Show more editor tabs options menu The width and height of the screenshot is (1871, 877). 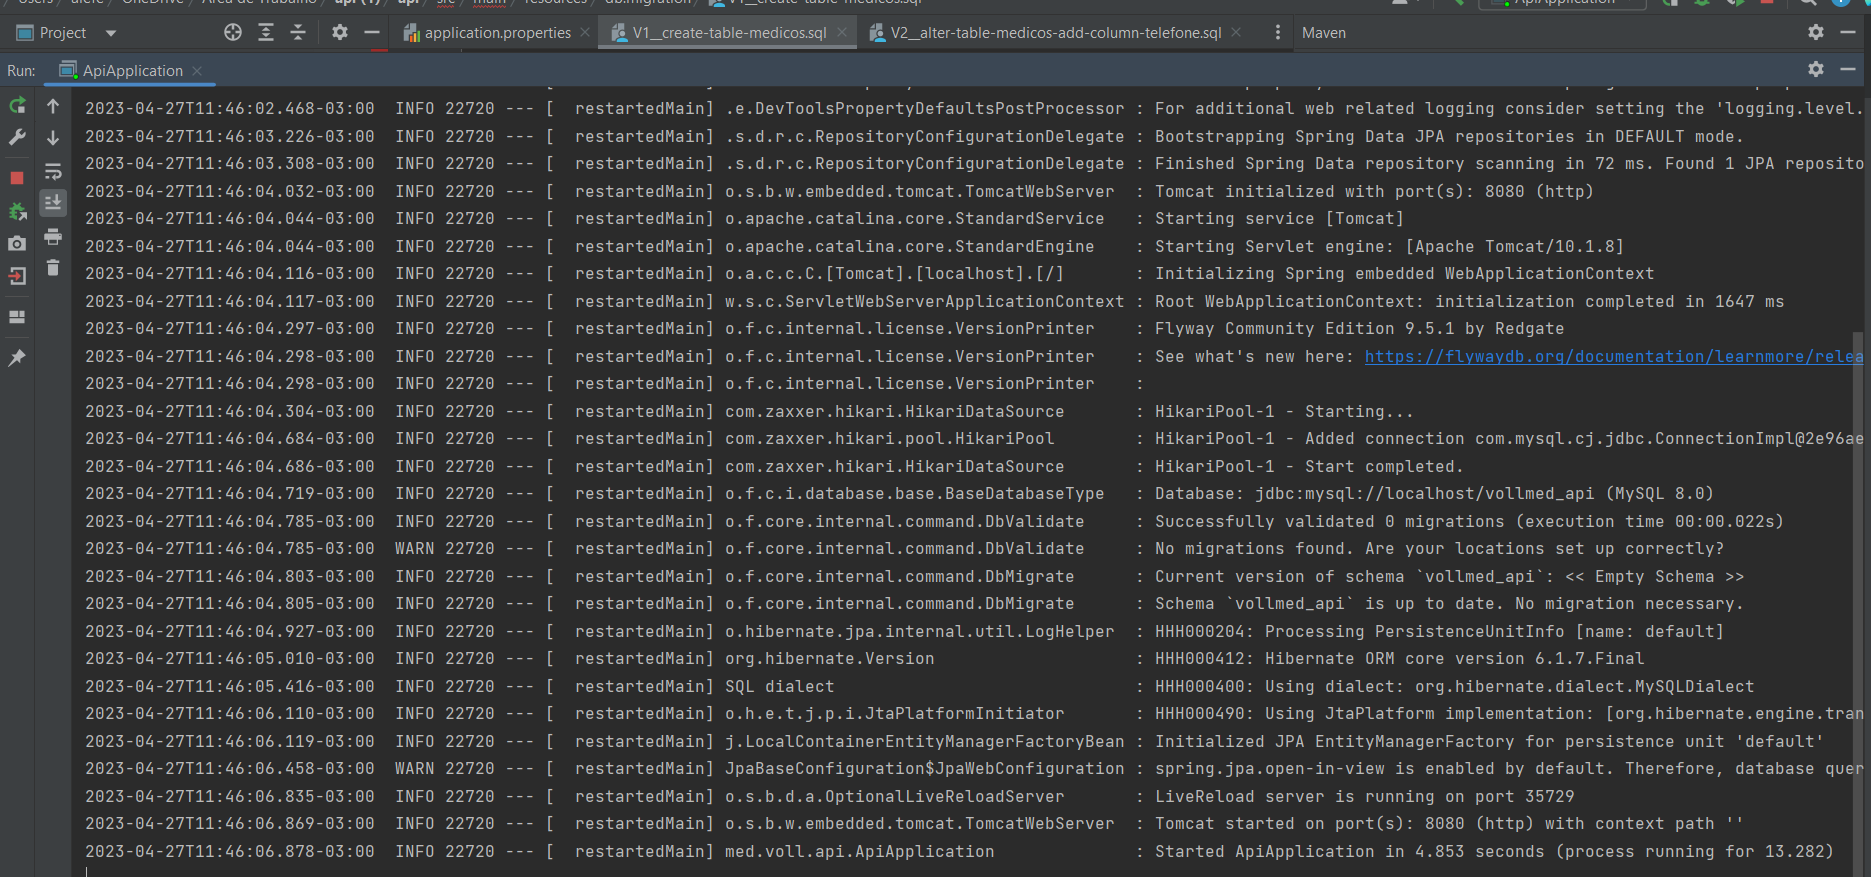pyautogui.click(x=1277, y=32)
